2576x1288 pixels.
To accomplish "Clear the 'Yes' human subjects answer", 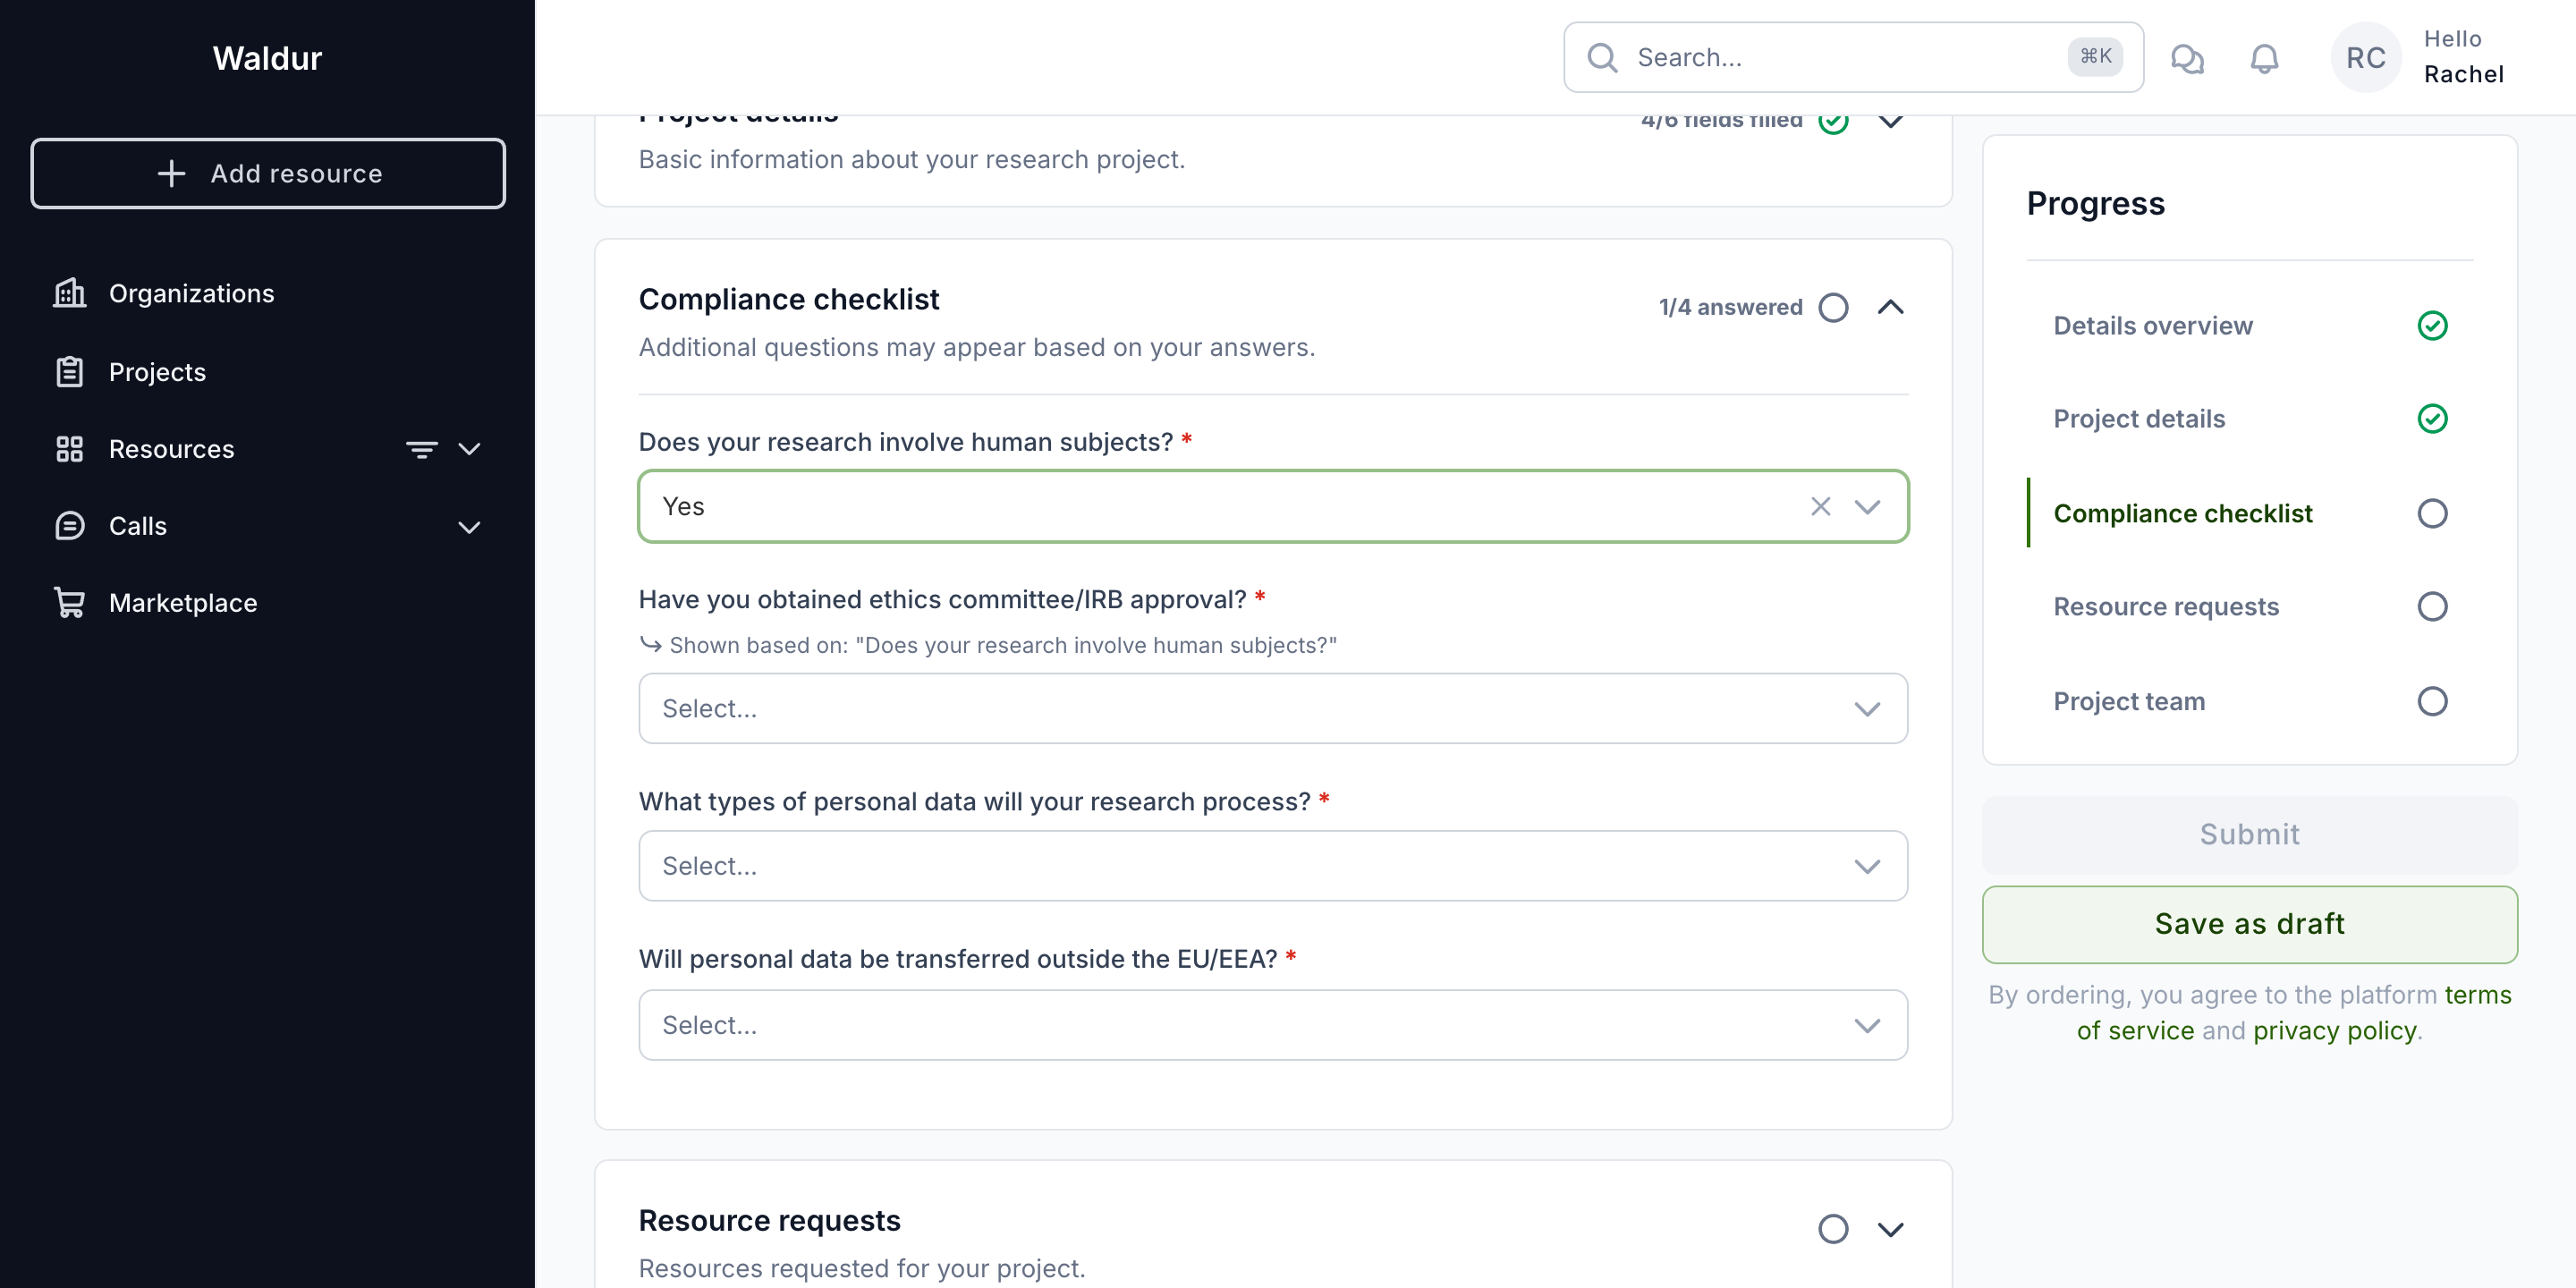I will click(x=1820, y=506).
